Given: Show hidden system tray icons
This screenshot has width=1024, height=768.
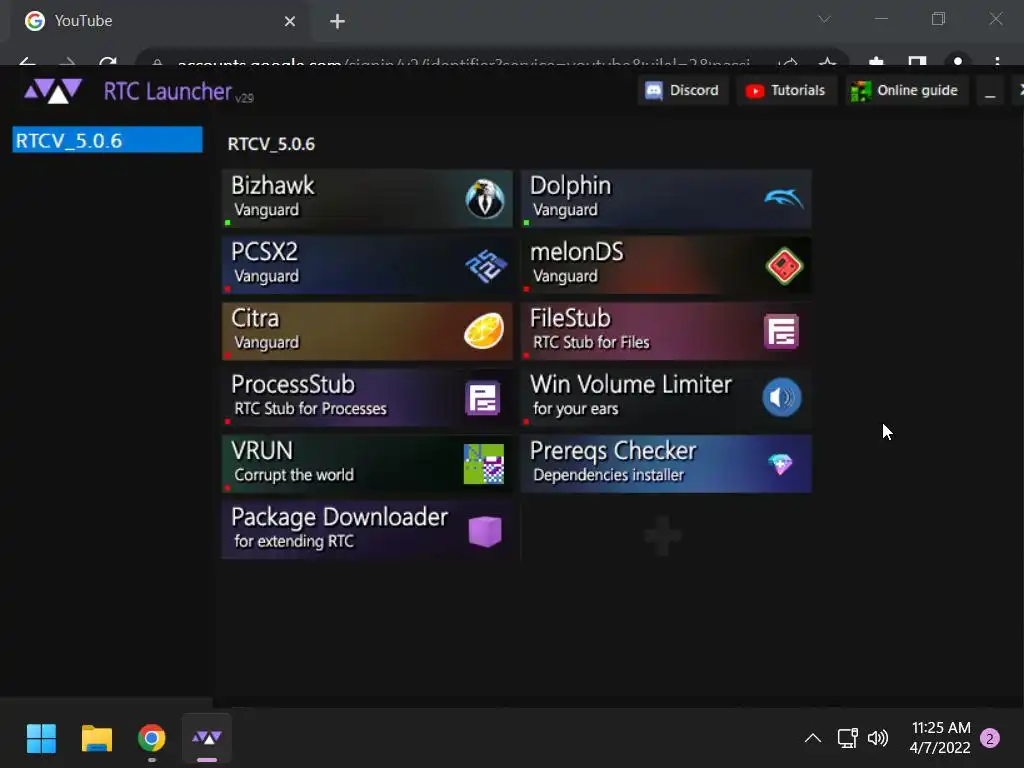Looking at the screenshot, I should coord(812,738).
